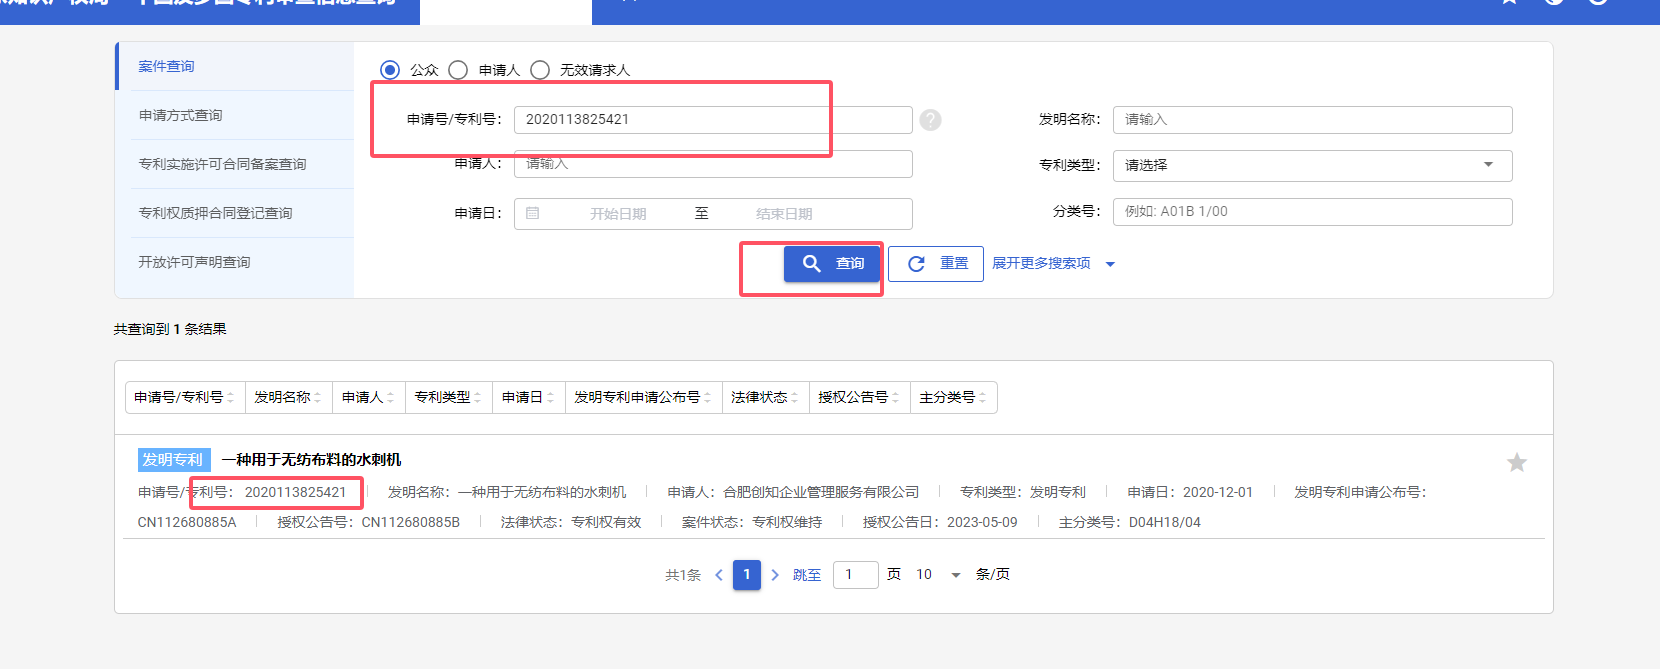Sort results by 法律状态 column
The width and height of the screenshot is (1660, 669).
click(764, 397)
